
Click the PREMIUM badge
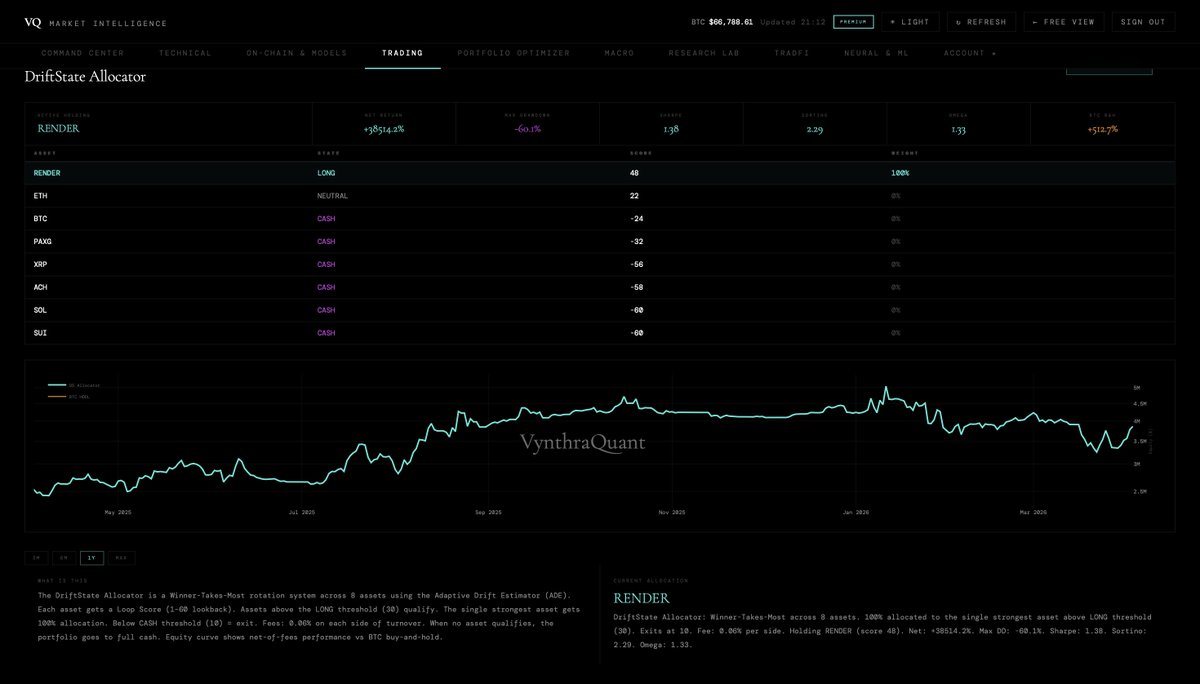[x=853, y=22]
